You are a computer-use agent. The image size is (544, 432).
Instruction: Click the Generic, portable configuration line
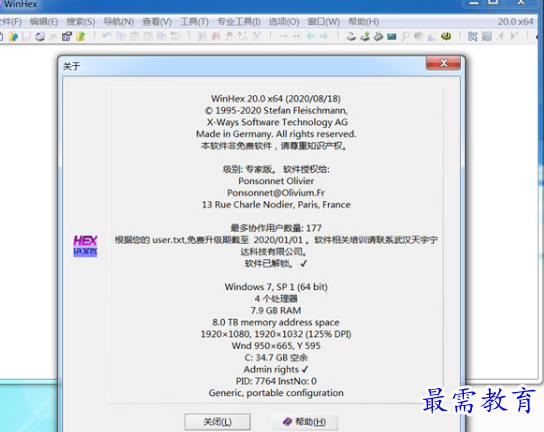(276, 393)
